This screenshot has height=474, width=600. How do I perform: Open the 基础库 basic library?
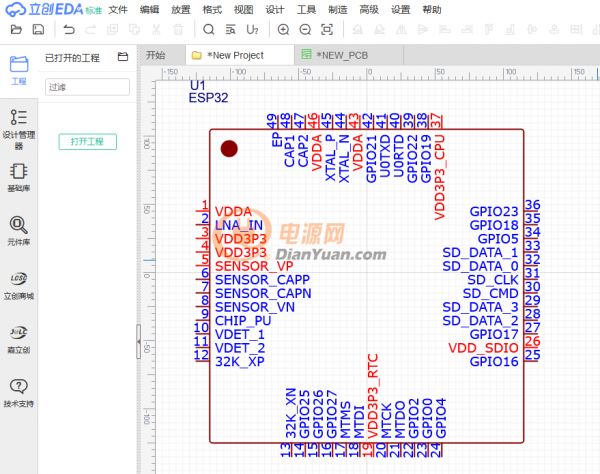19,178
